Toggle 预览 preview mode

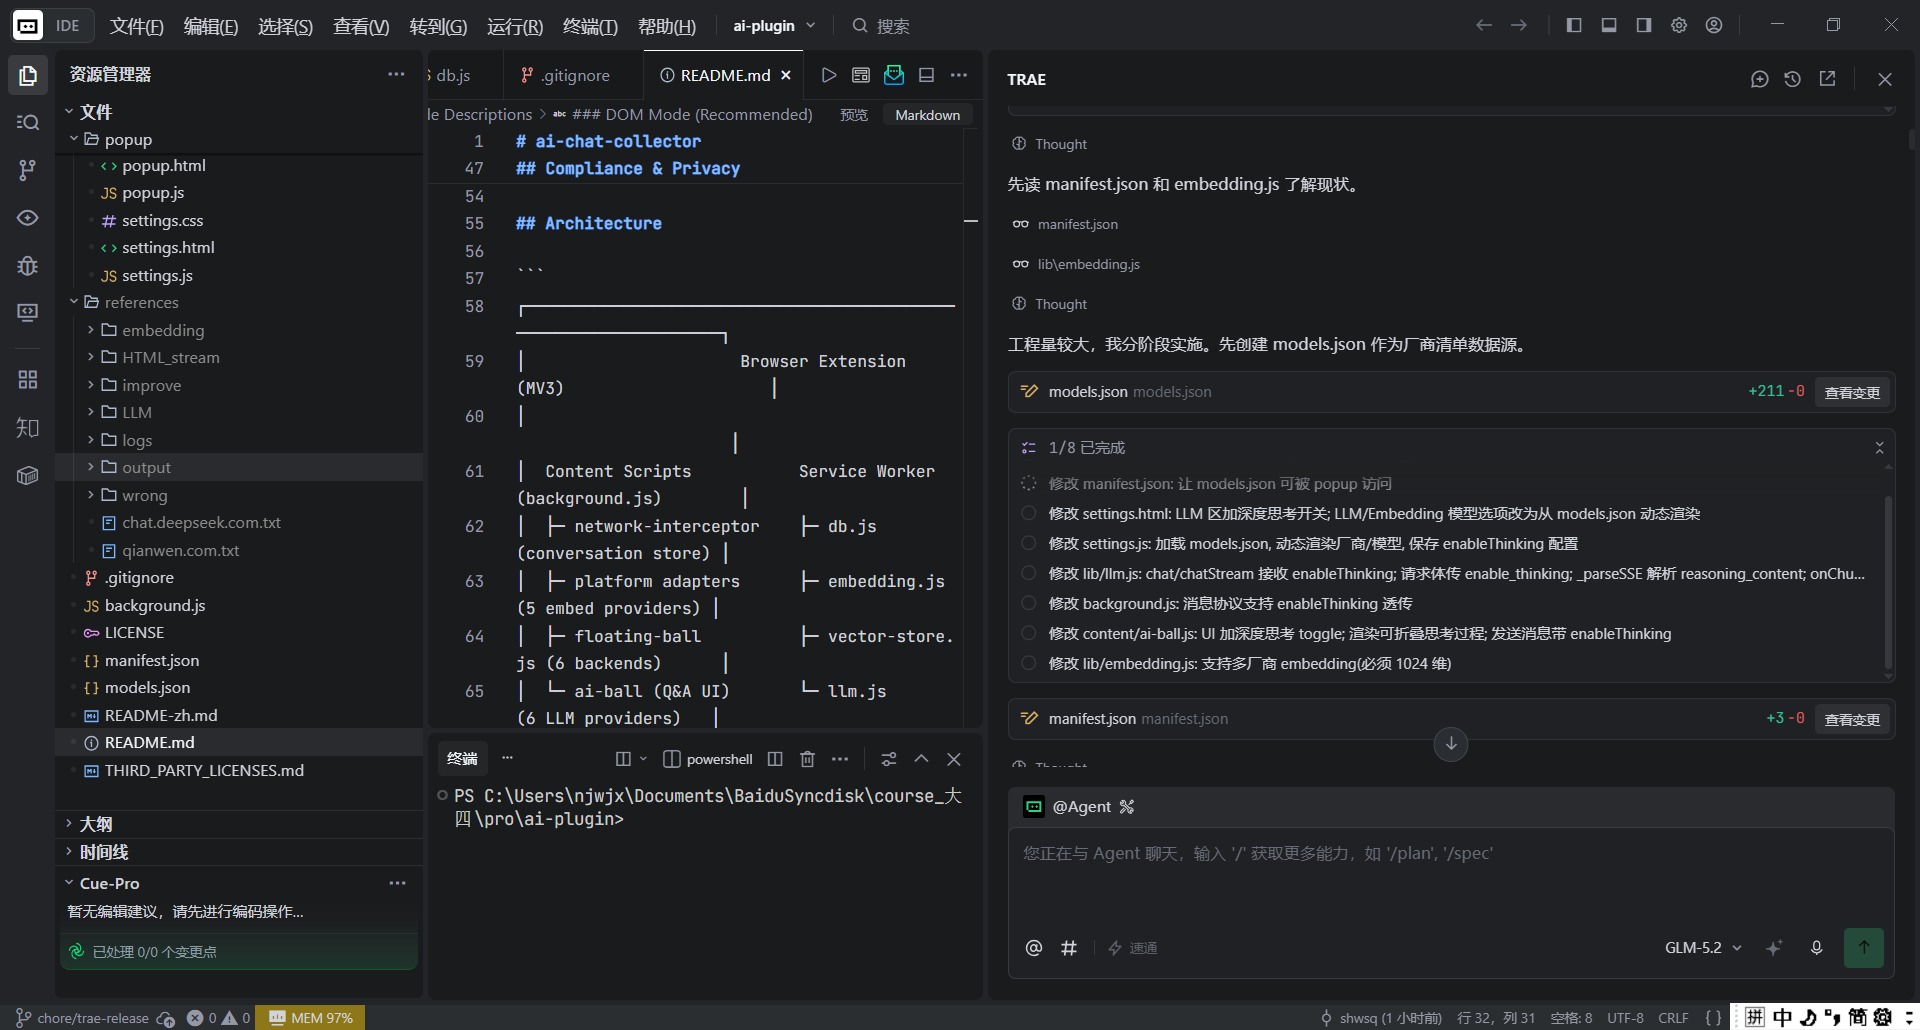pyautogui.click(x=854, y=115)
